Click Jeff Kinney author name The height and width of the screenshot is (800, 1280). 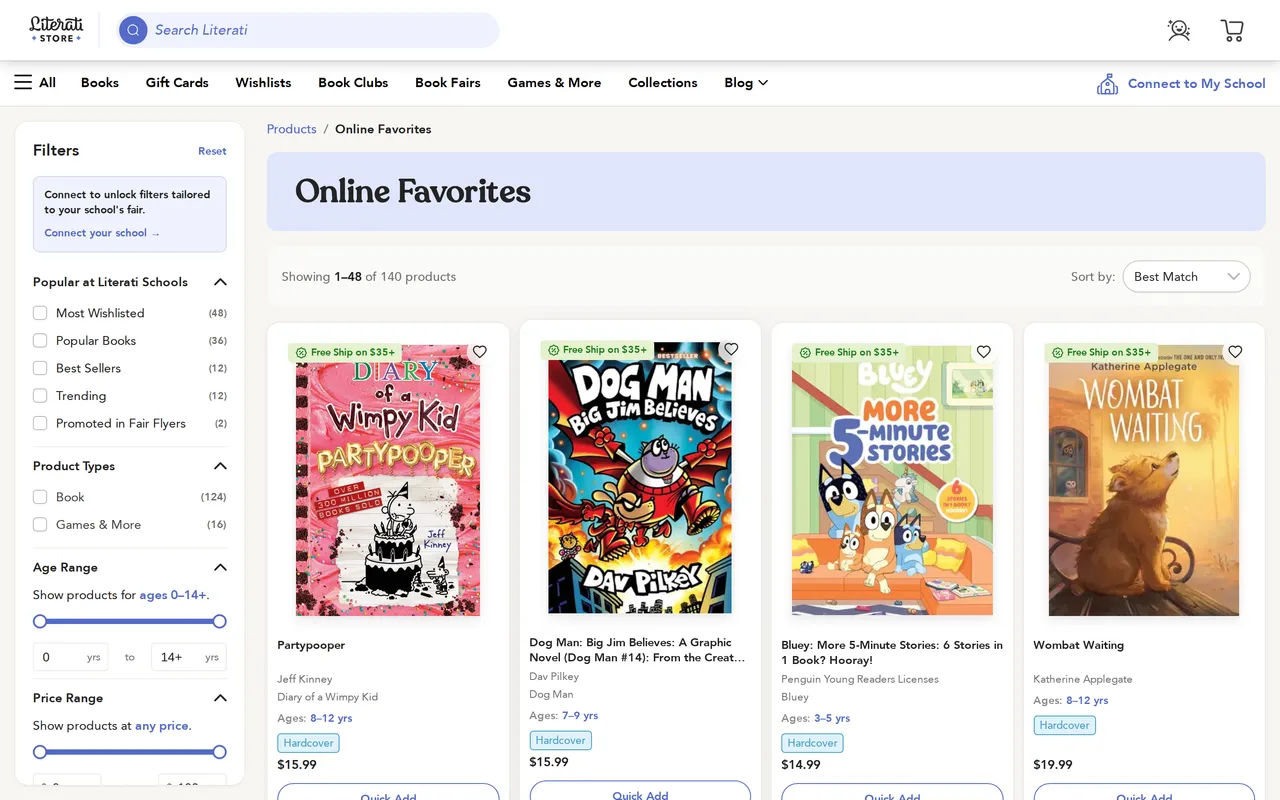(x=305, y=679)
